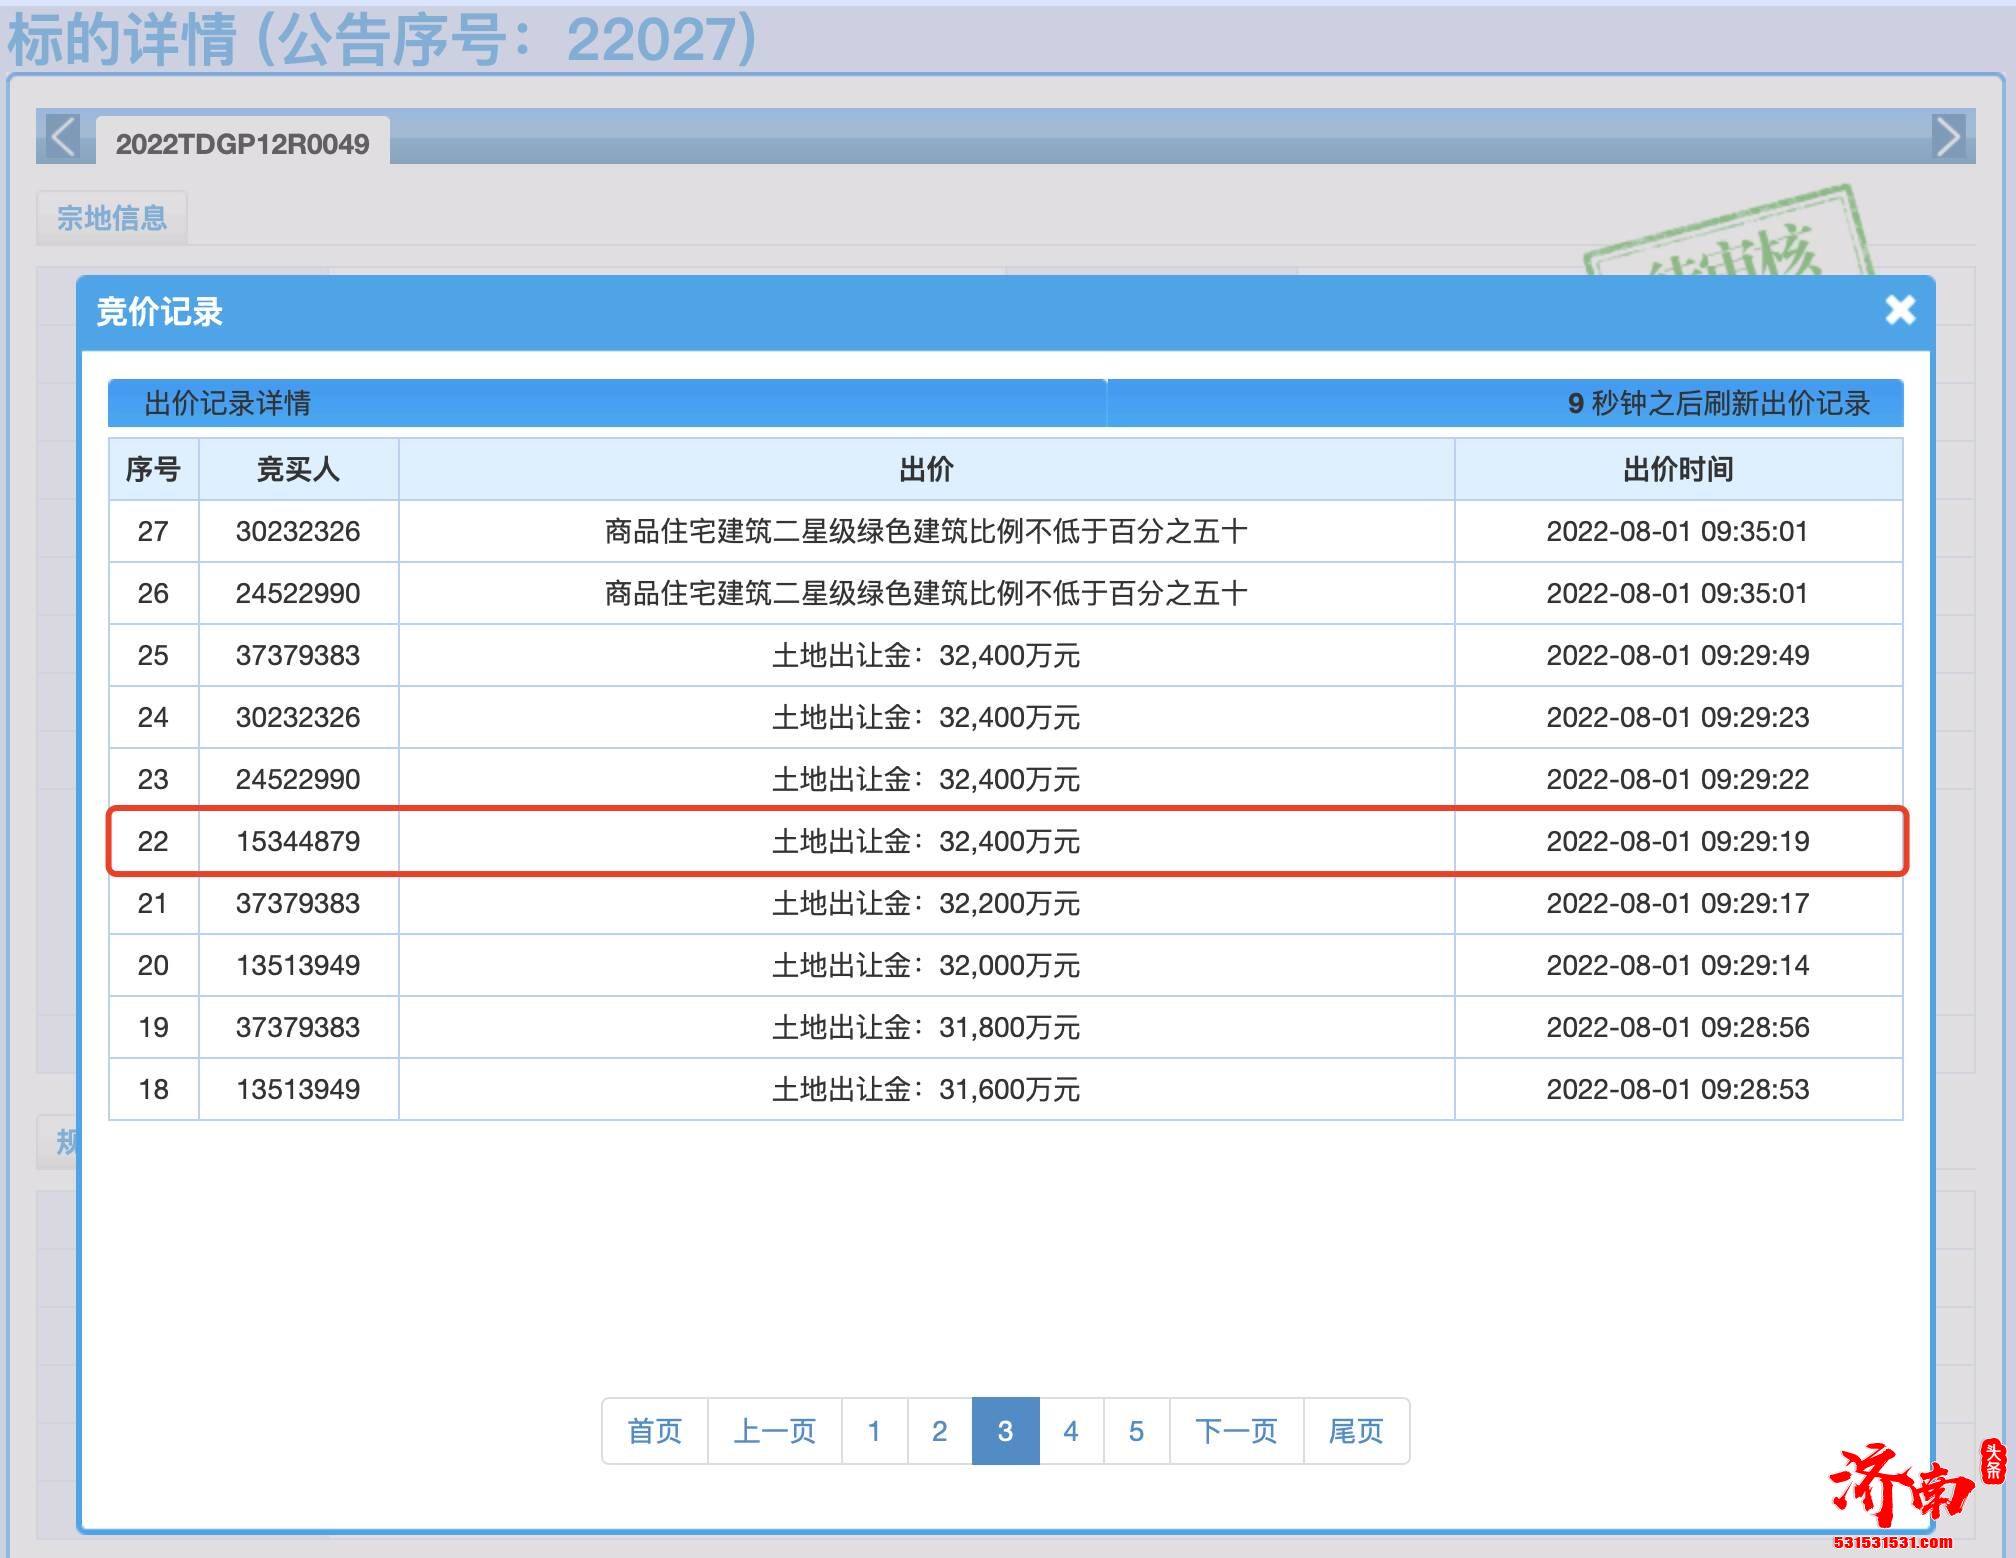Click bid time 09:29:19

(1678, 841)
